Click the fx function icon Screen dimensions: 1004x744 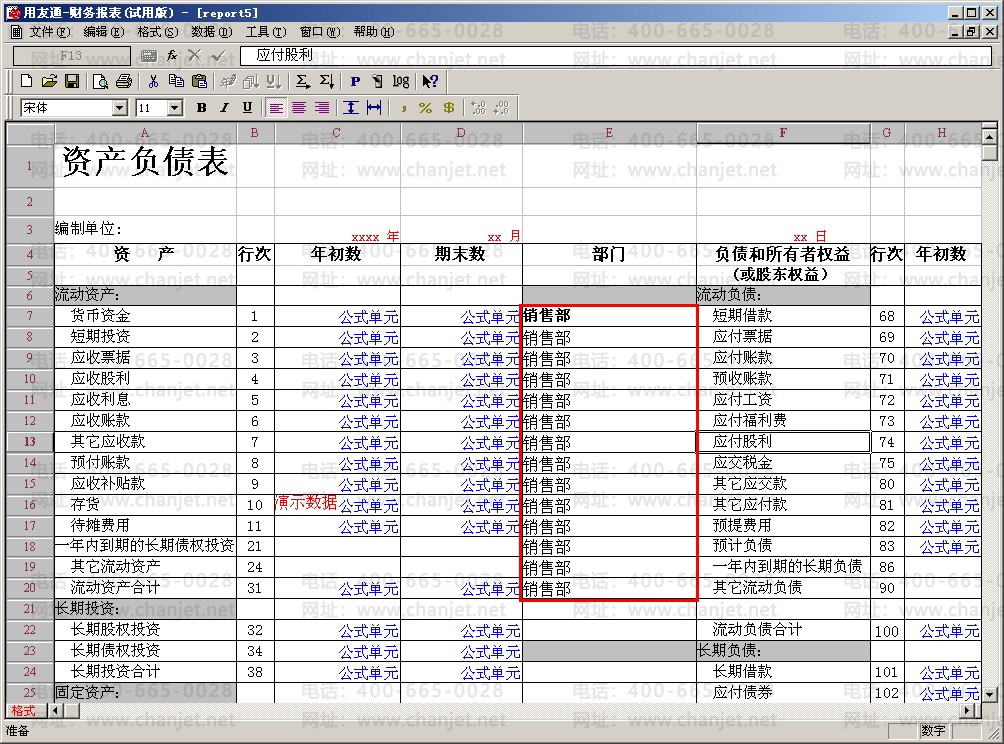point(172,56)
